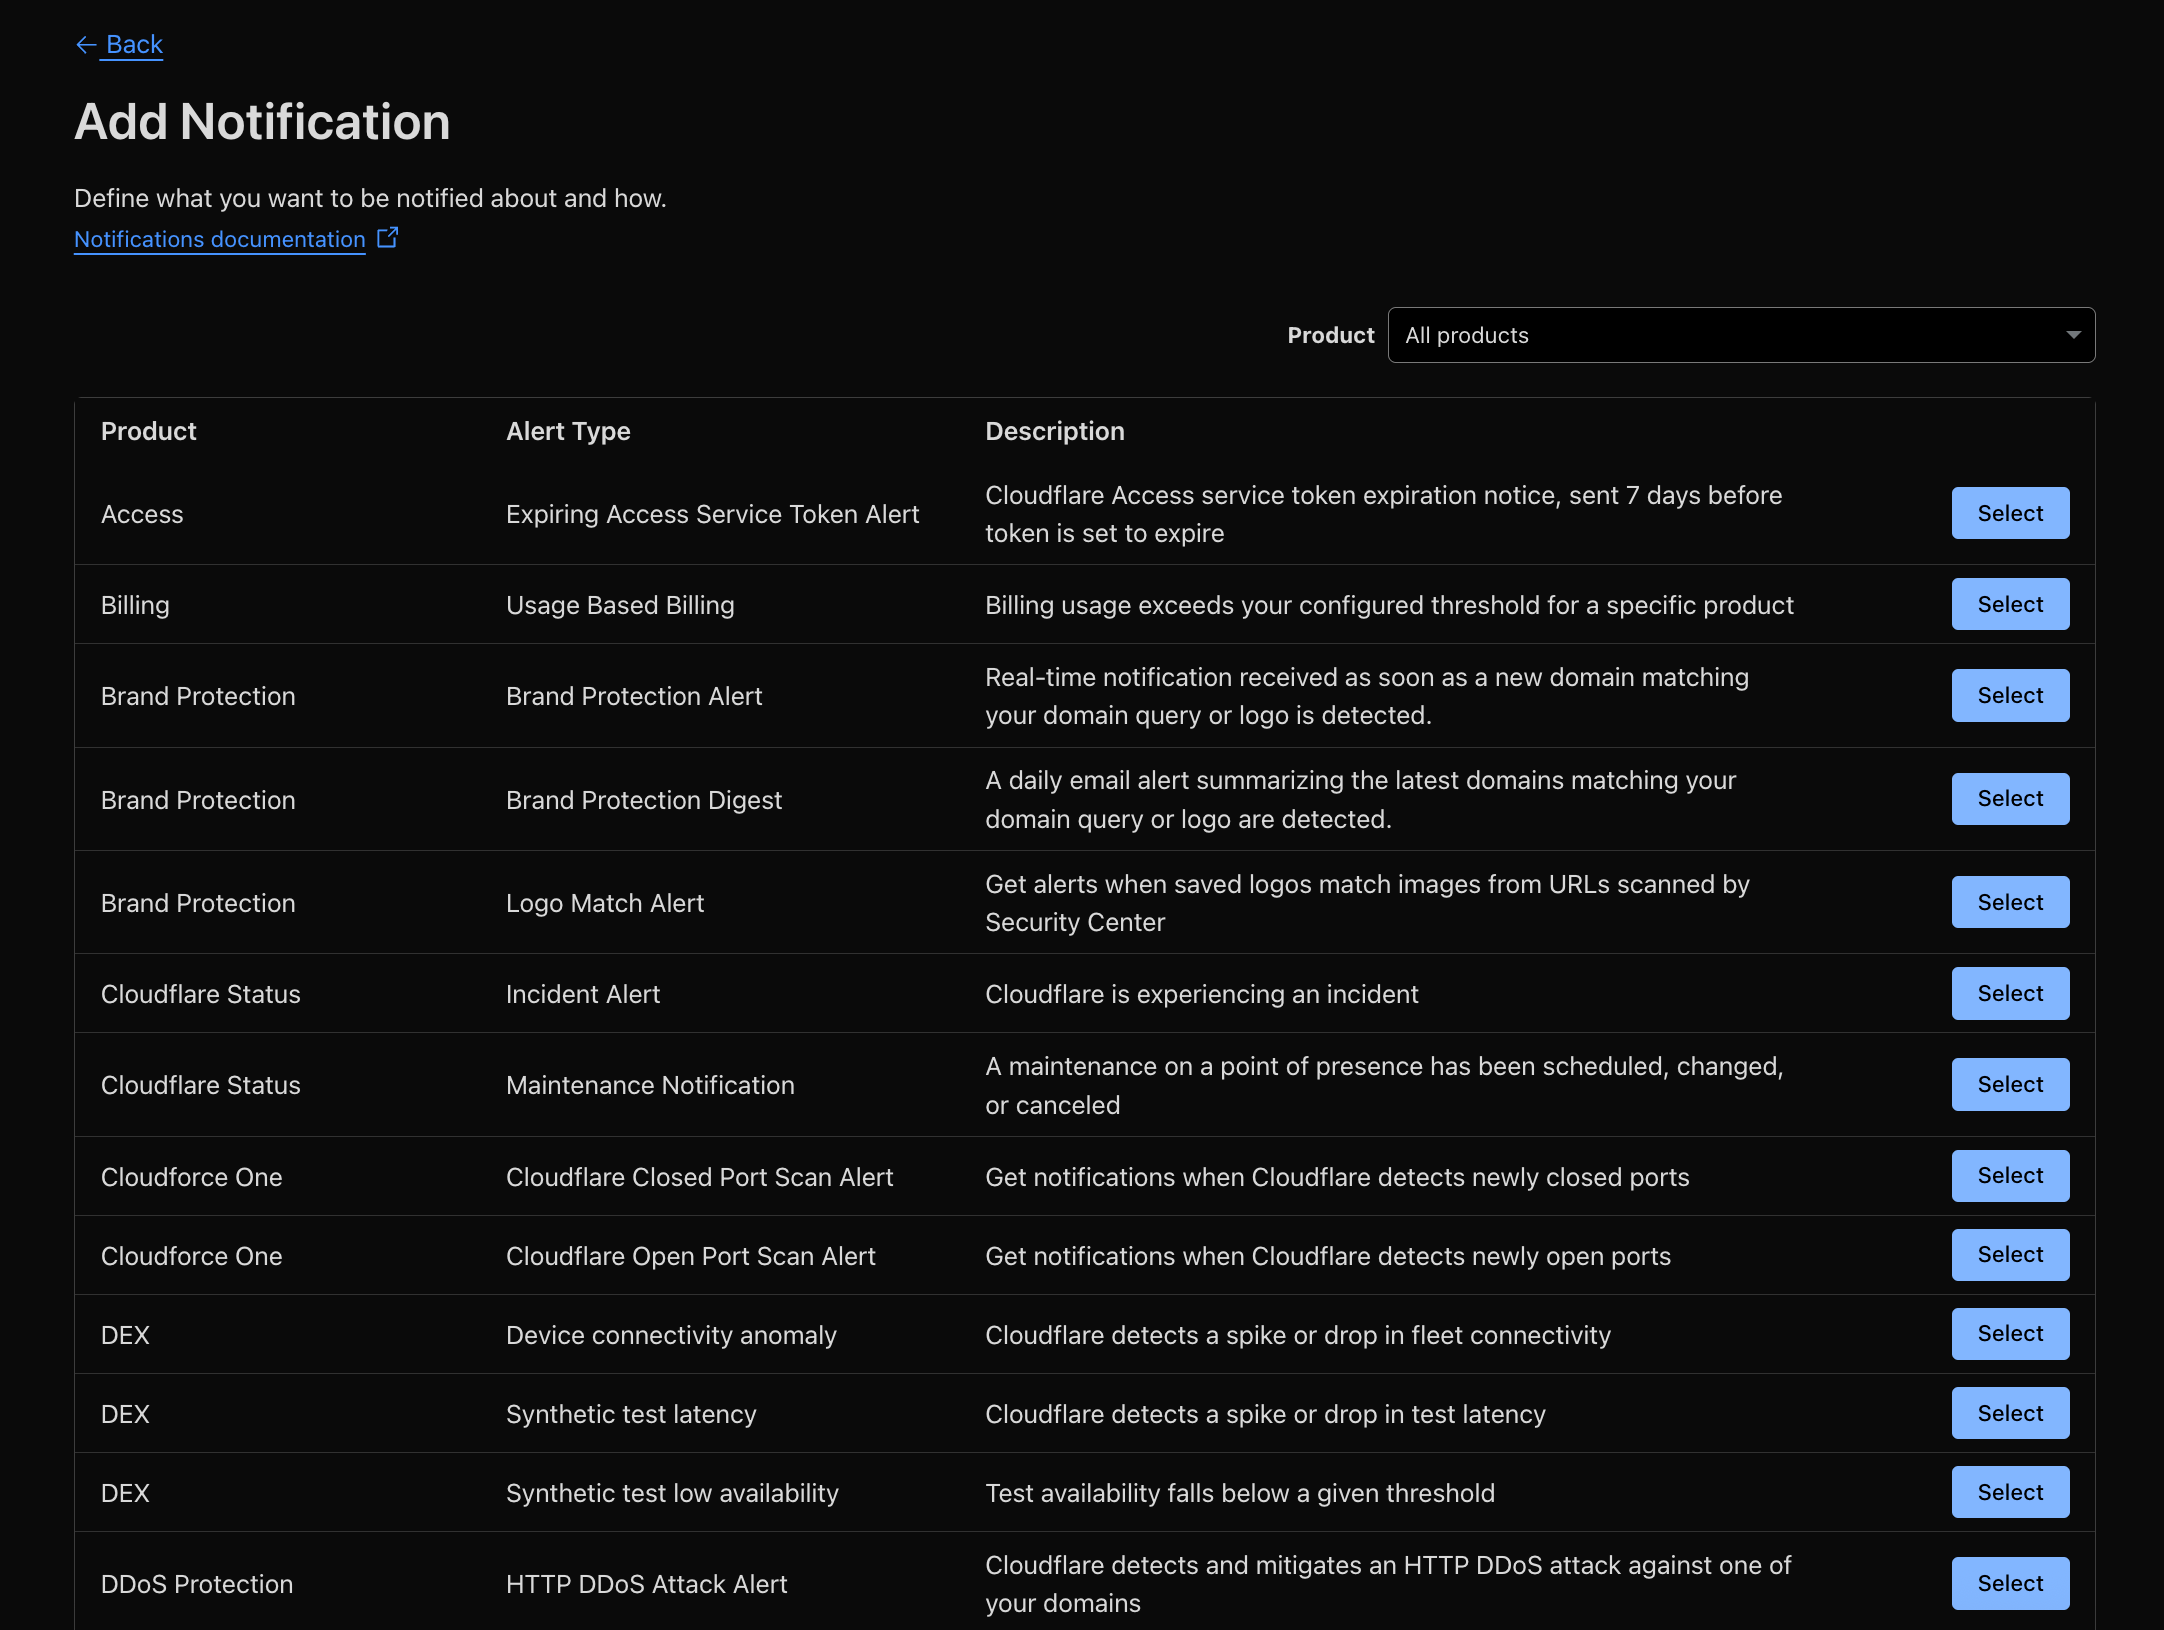Click 'Cloudflare Open Port Scan Alert' text
Screen dimensions: 2164x1630
(x=691, y=1256)
